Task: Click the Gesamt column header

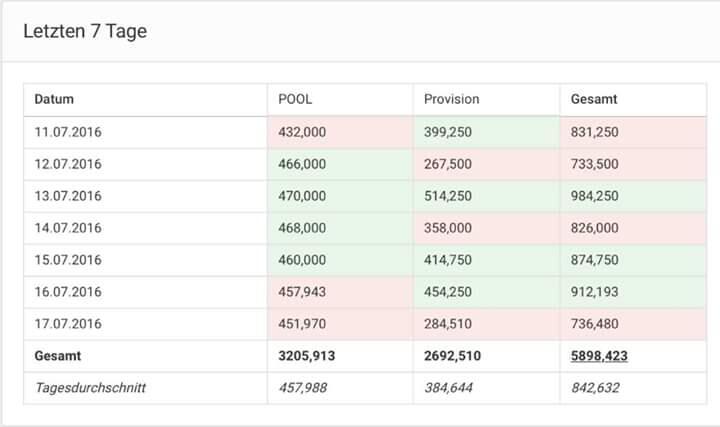Action: pos(594,99)
